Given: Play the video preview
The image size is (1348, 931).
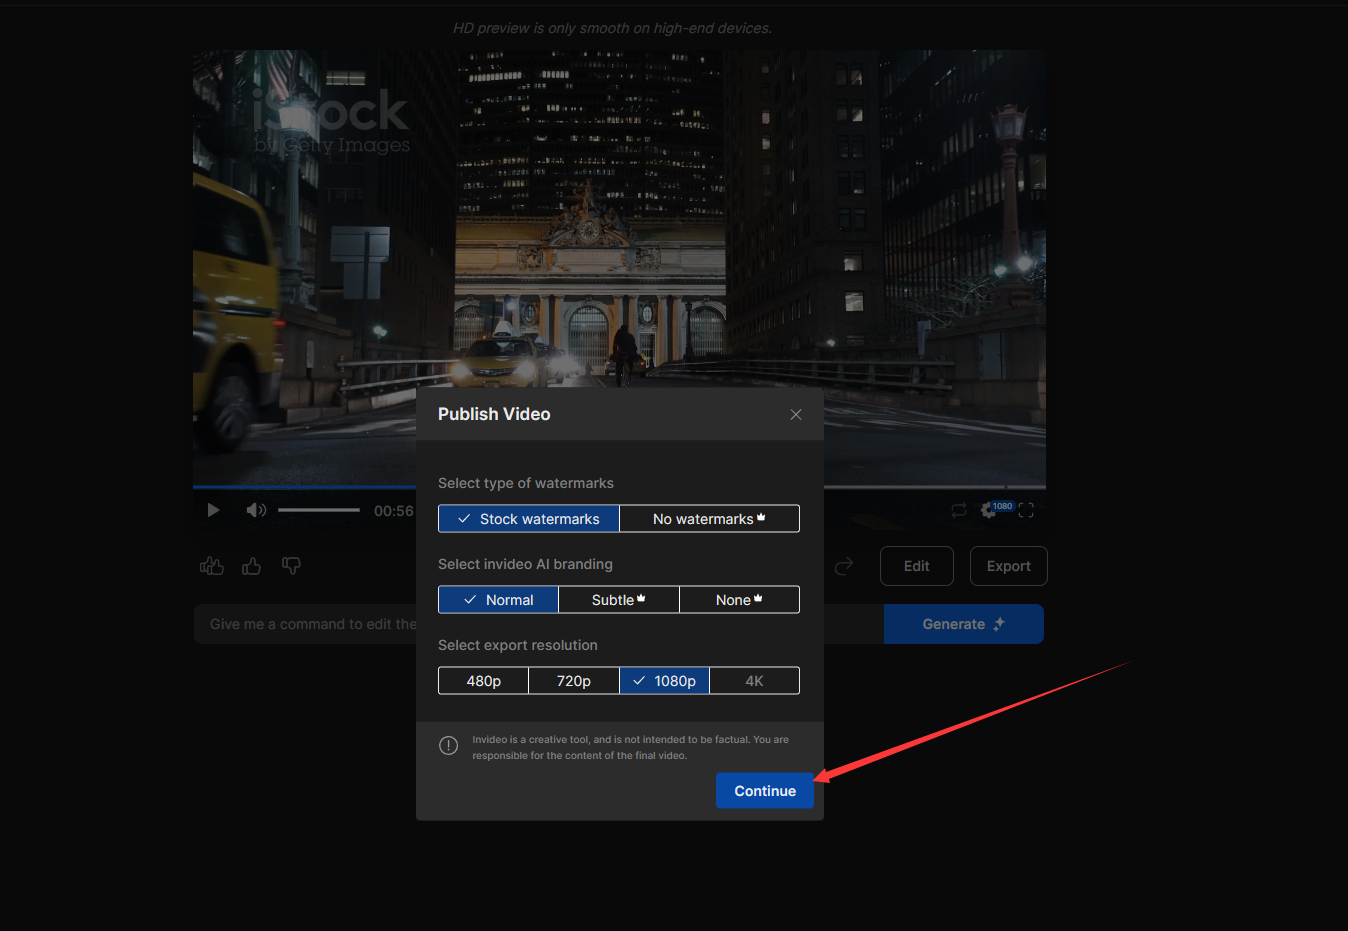Looking at the screenshot, I should coord(213,510).
